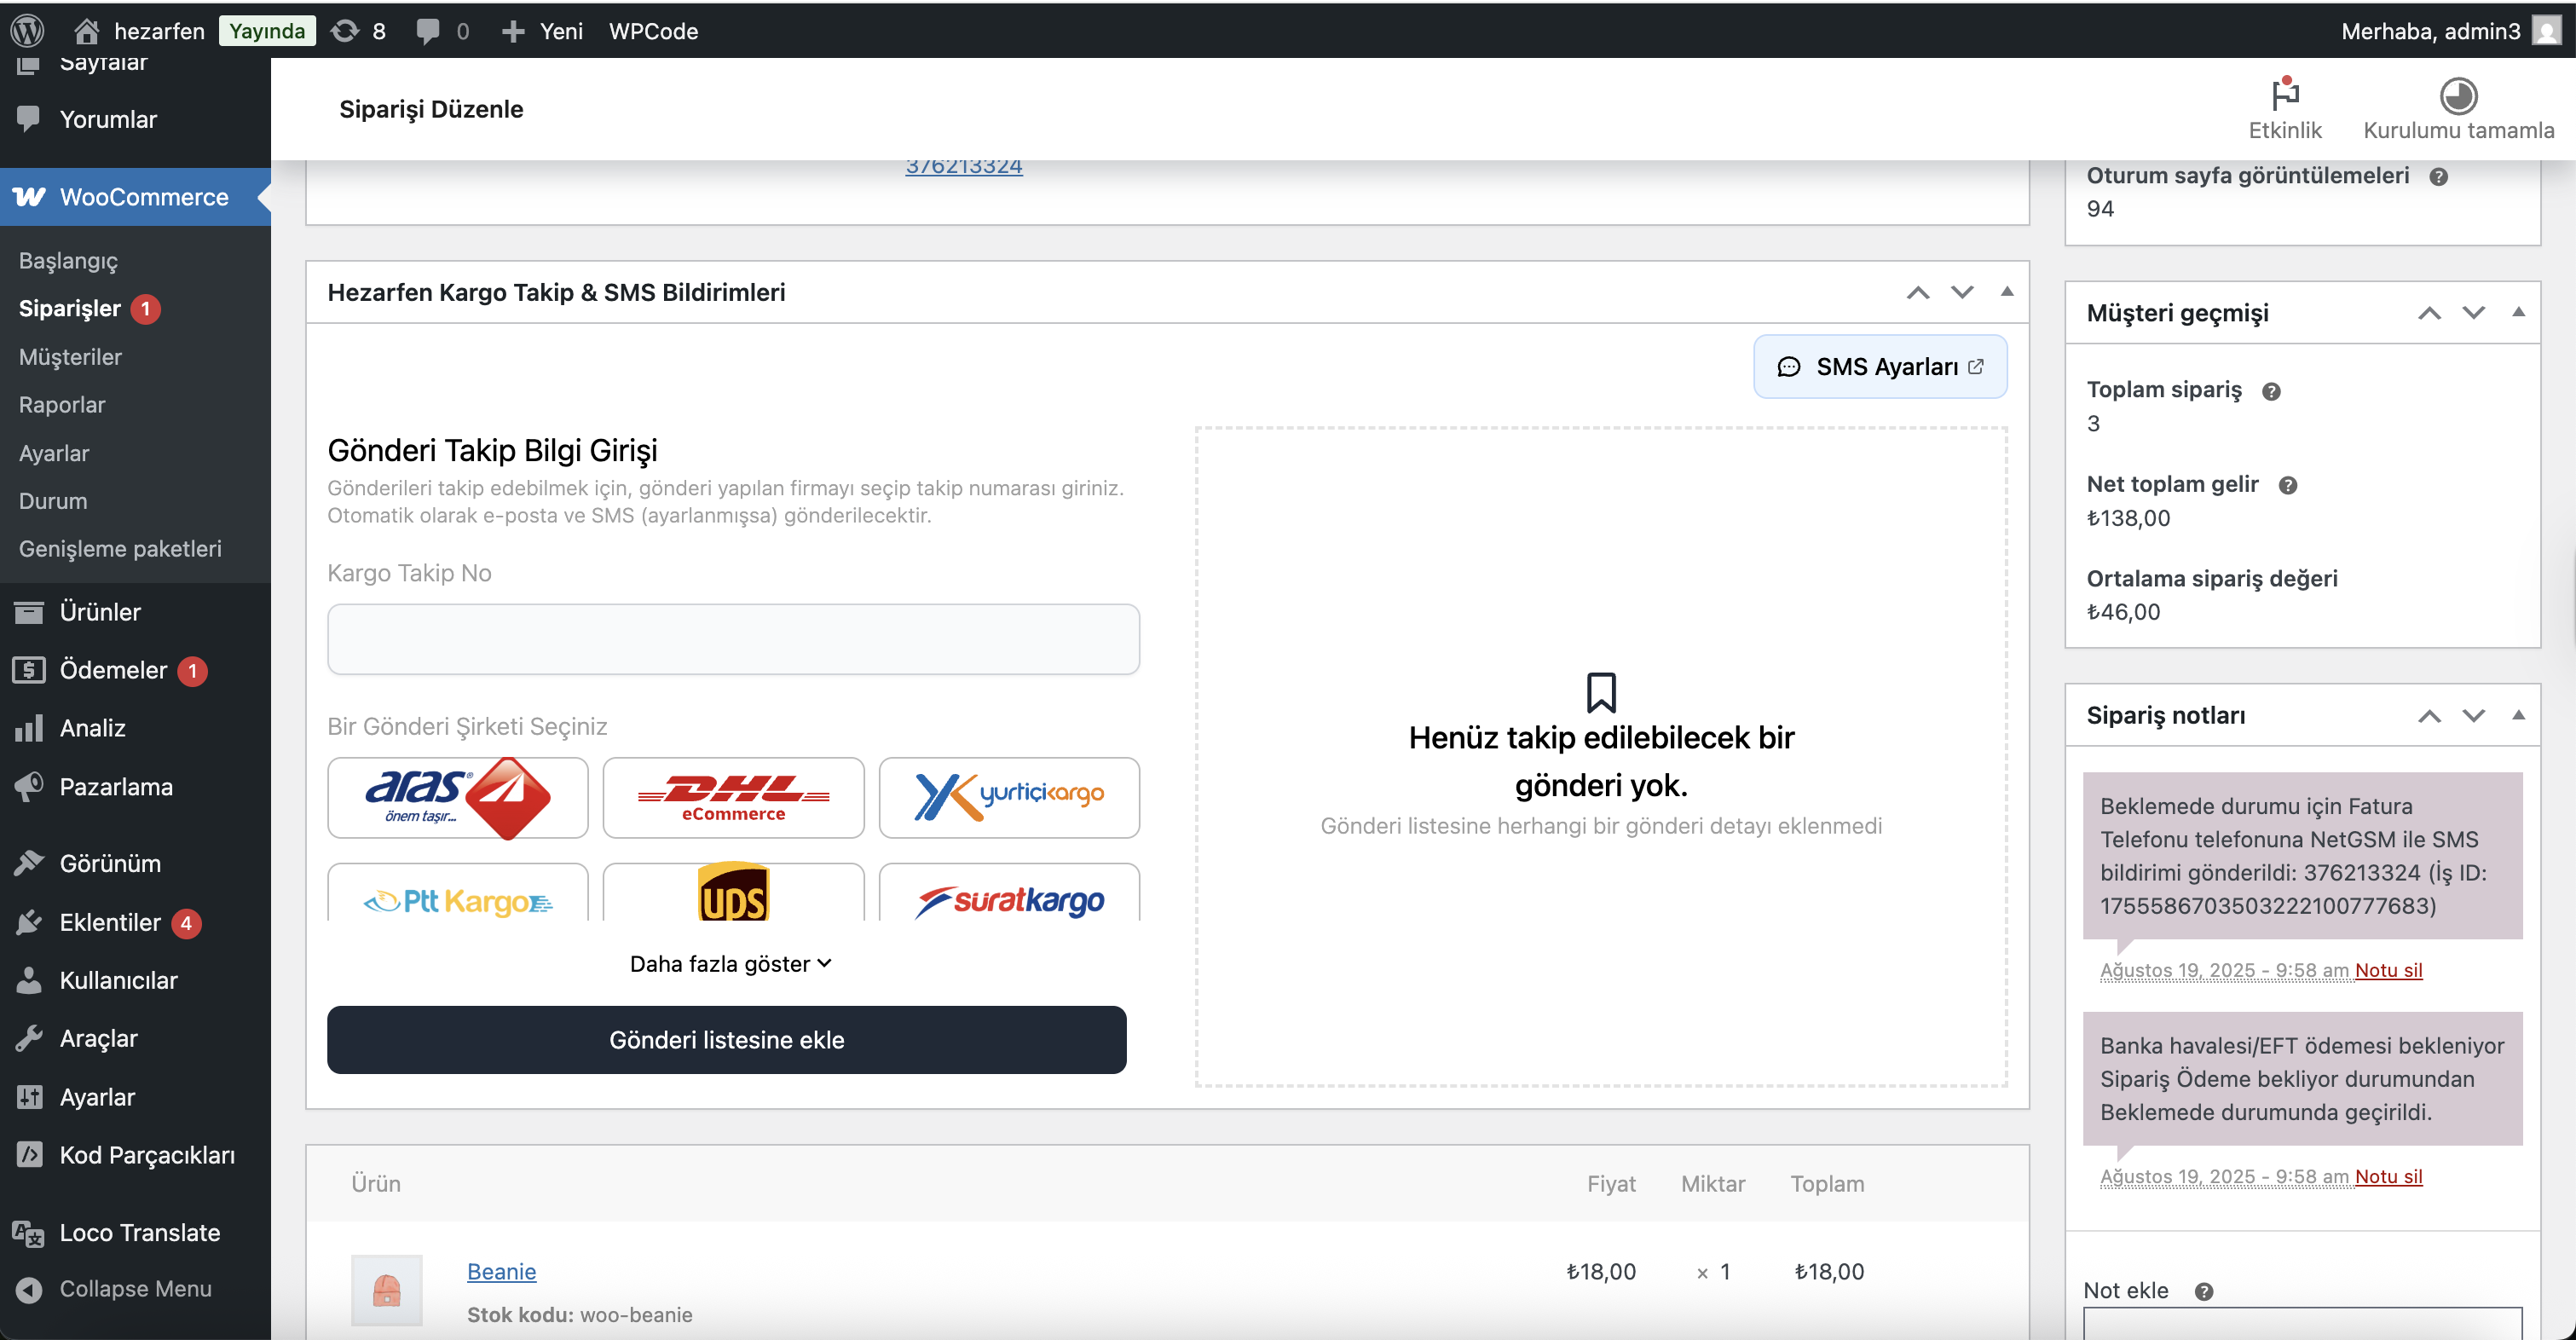Click help icon next to Net toplam gelir
This screenshot has width=2576, height=1340.
coord(2289,485)
